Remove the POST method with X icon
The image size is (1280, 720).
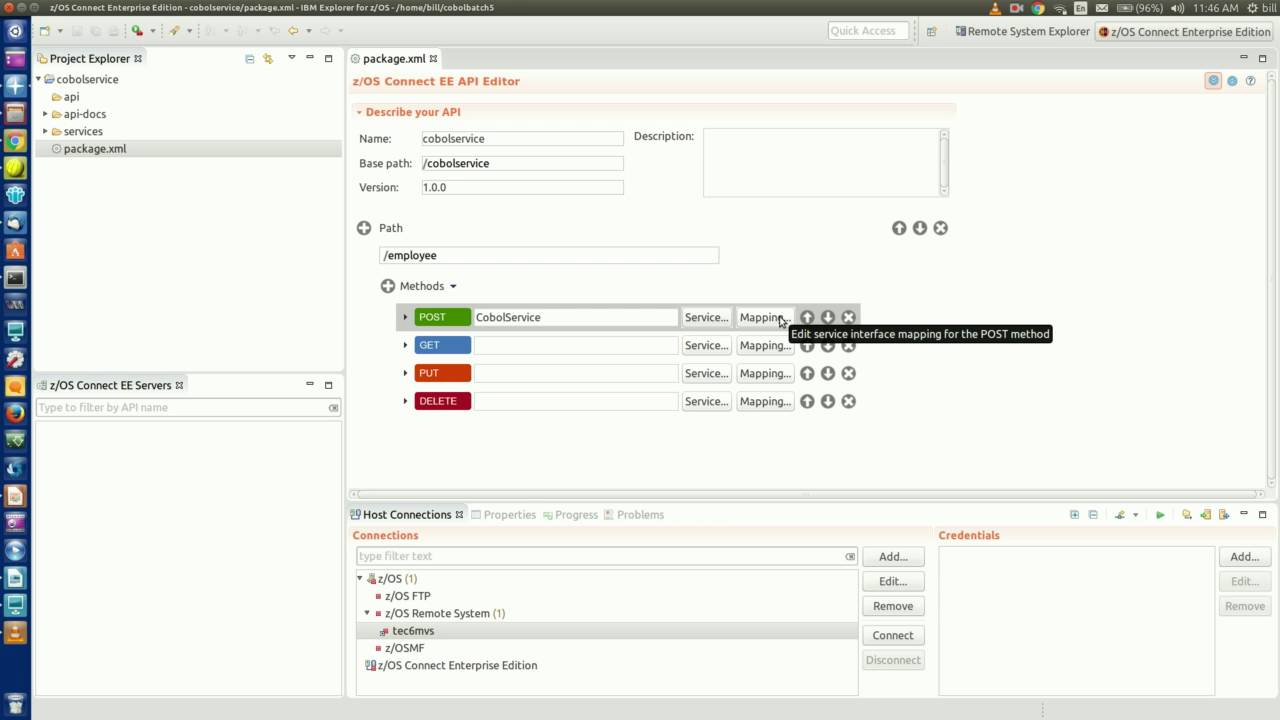(x=849, y=317)
